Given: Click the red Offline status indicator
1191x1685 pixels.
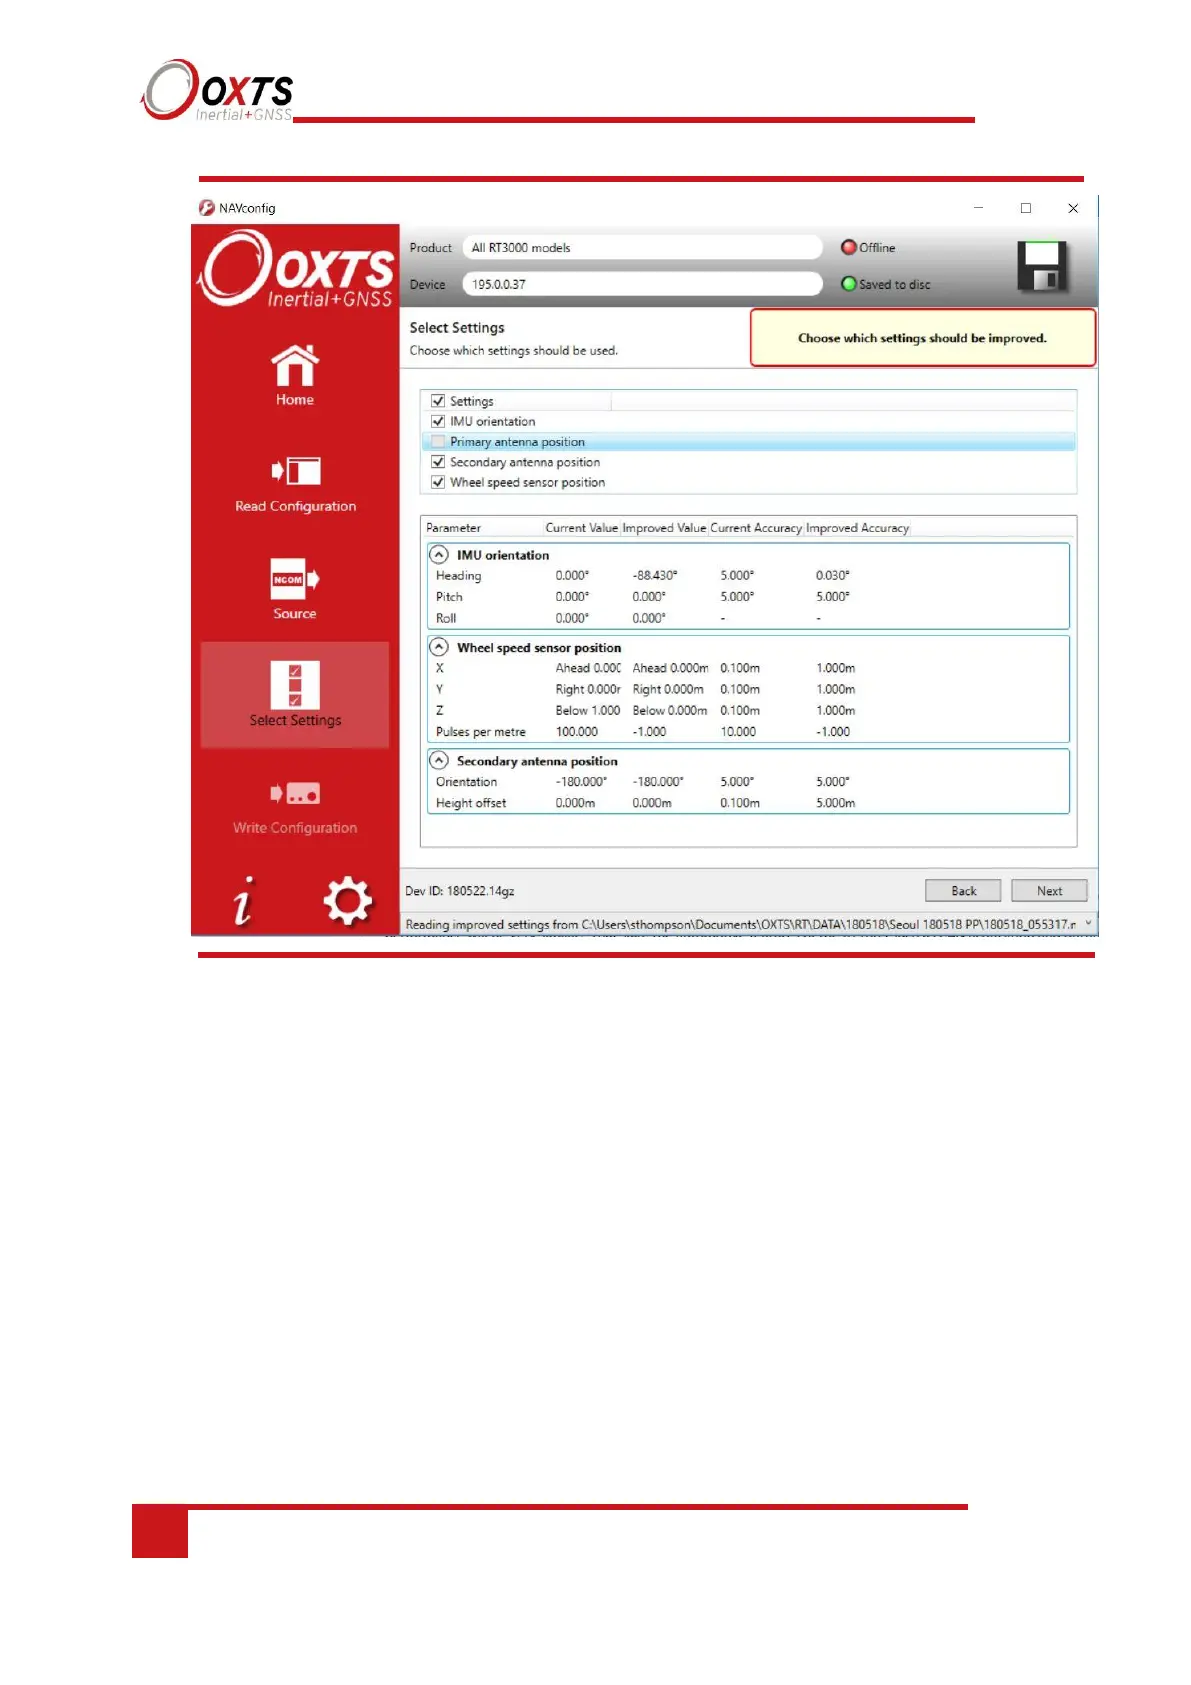Looking at the screenshot, I should point(849,247).
